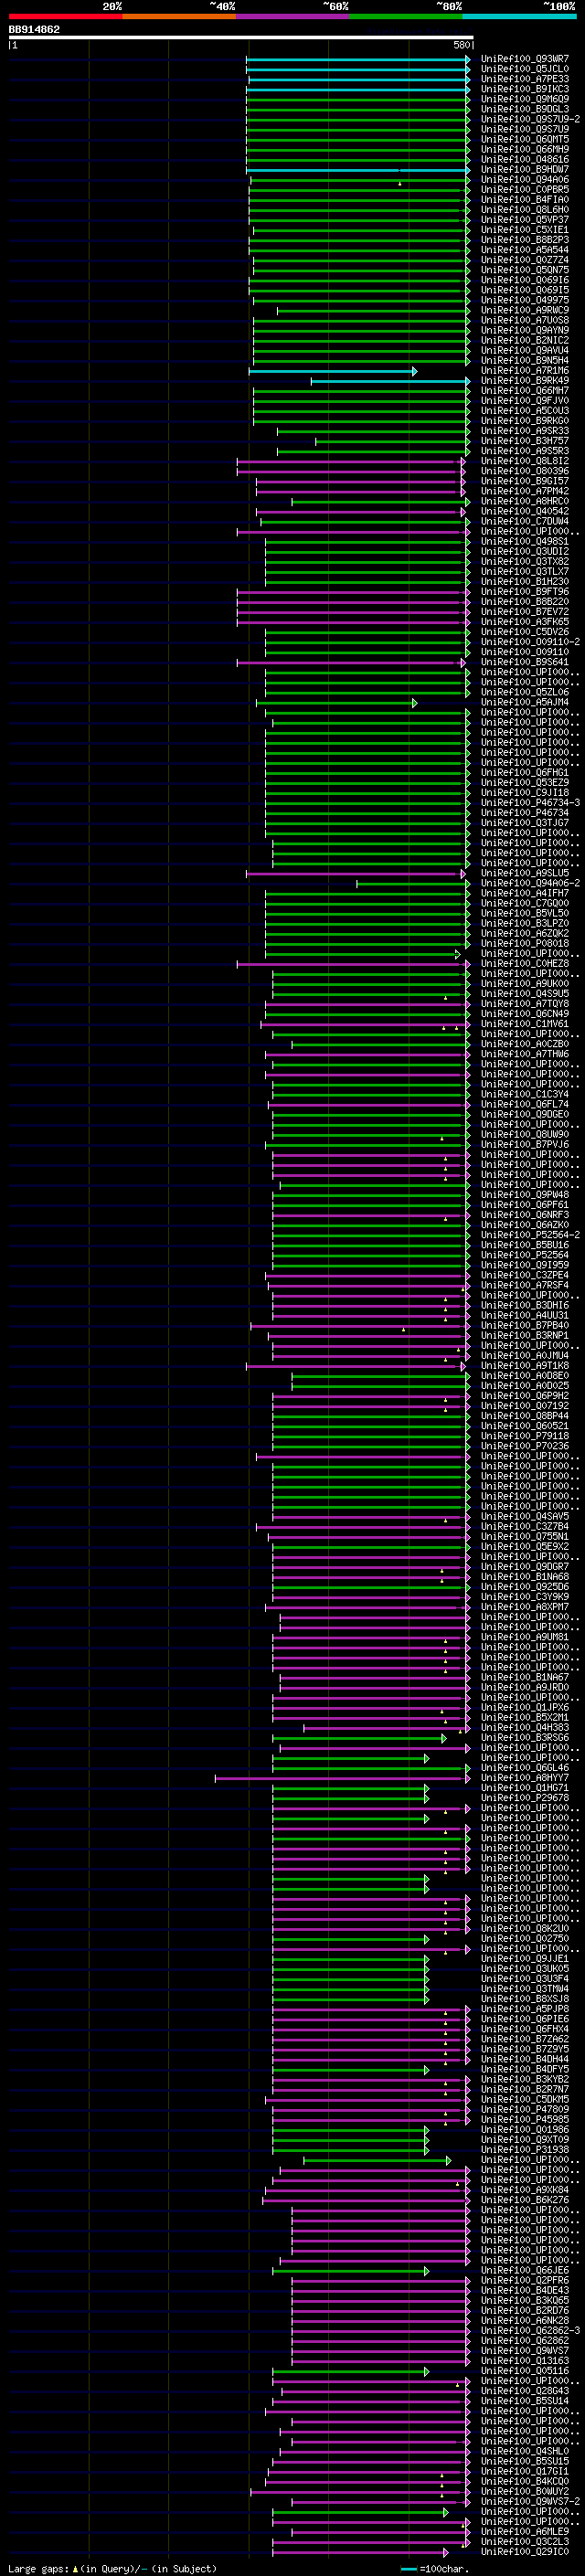Select the UniRef100_C7DUW4 label
Screen dimensions: 585x2576
tap(524, 521)
